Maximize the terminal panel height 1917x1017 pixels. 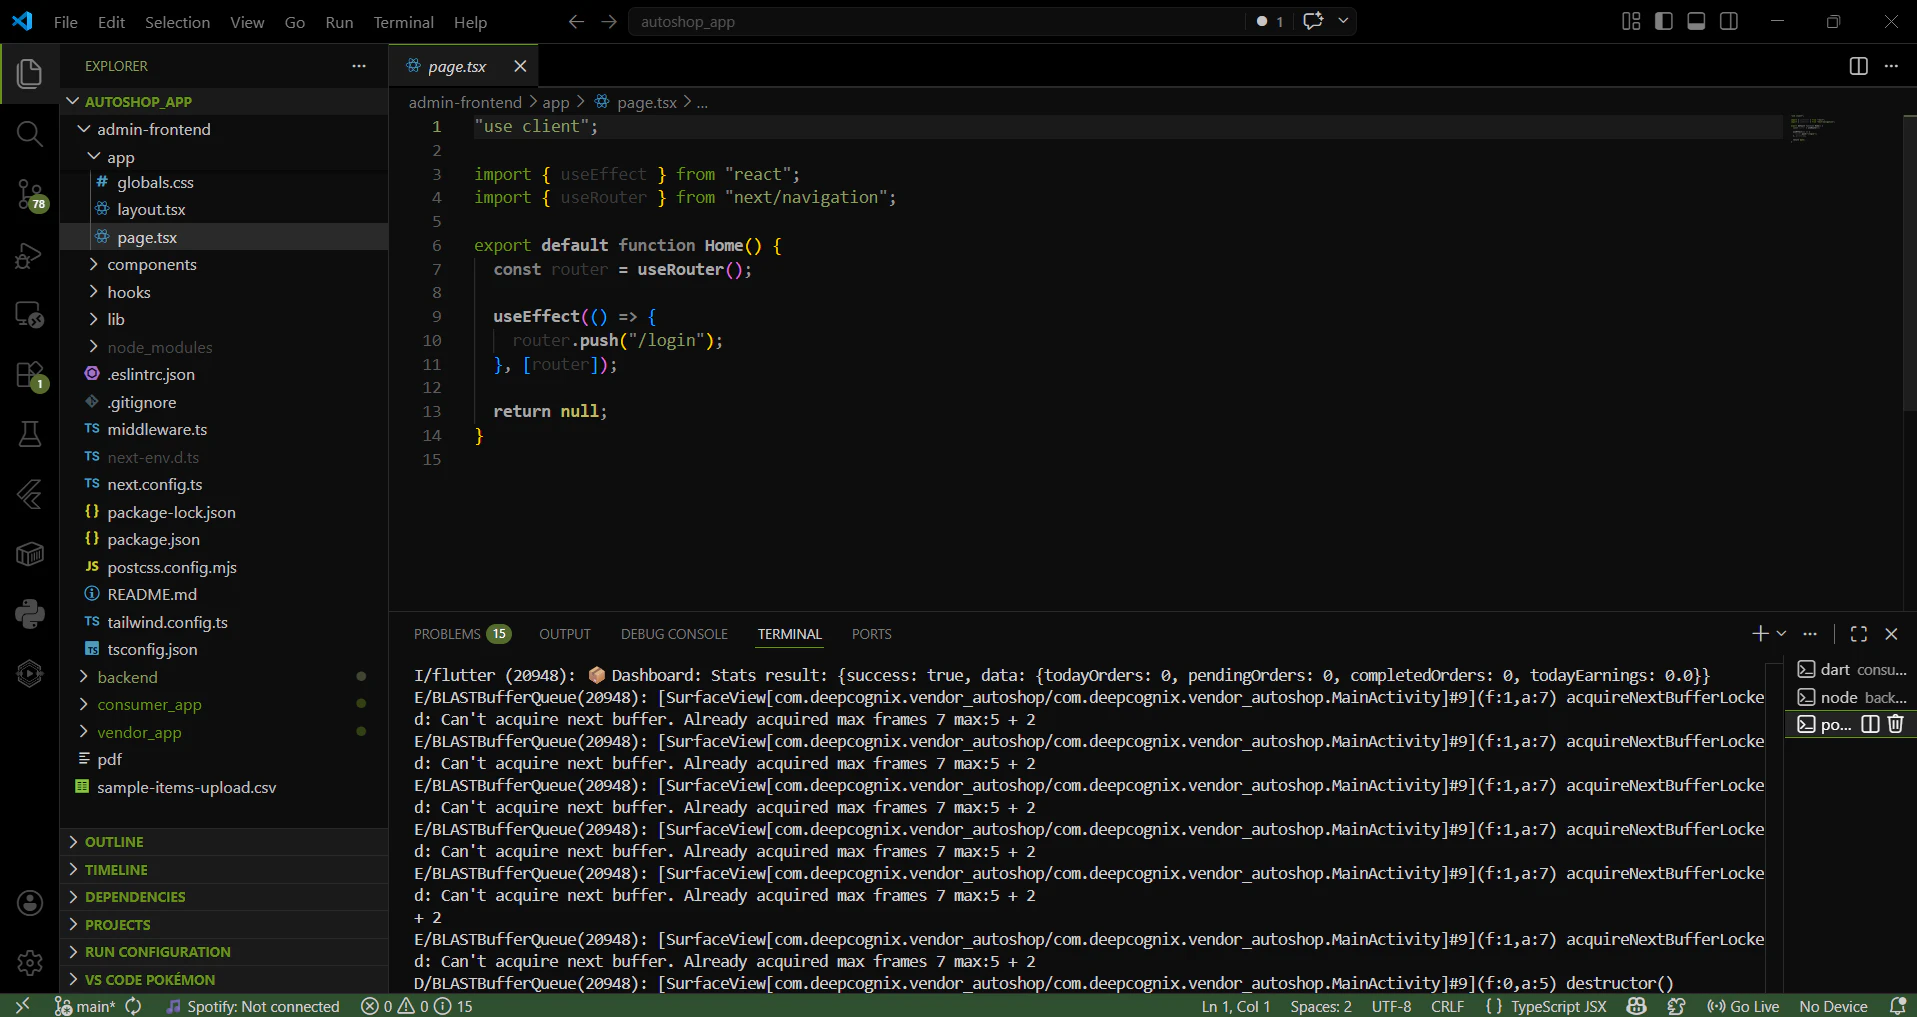tap(1859, 633)
